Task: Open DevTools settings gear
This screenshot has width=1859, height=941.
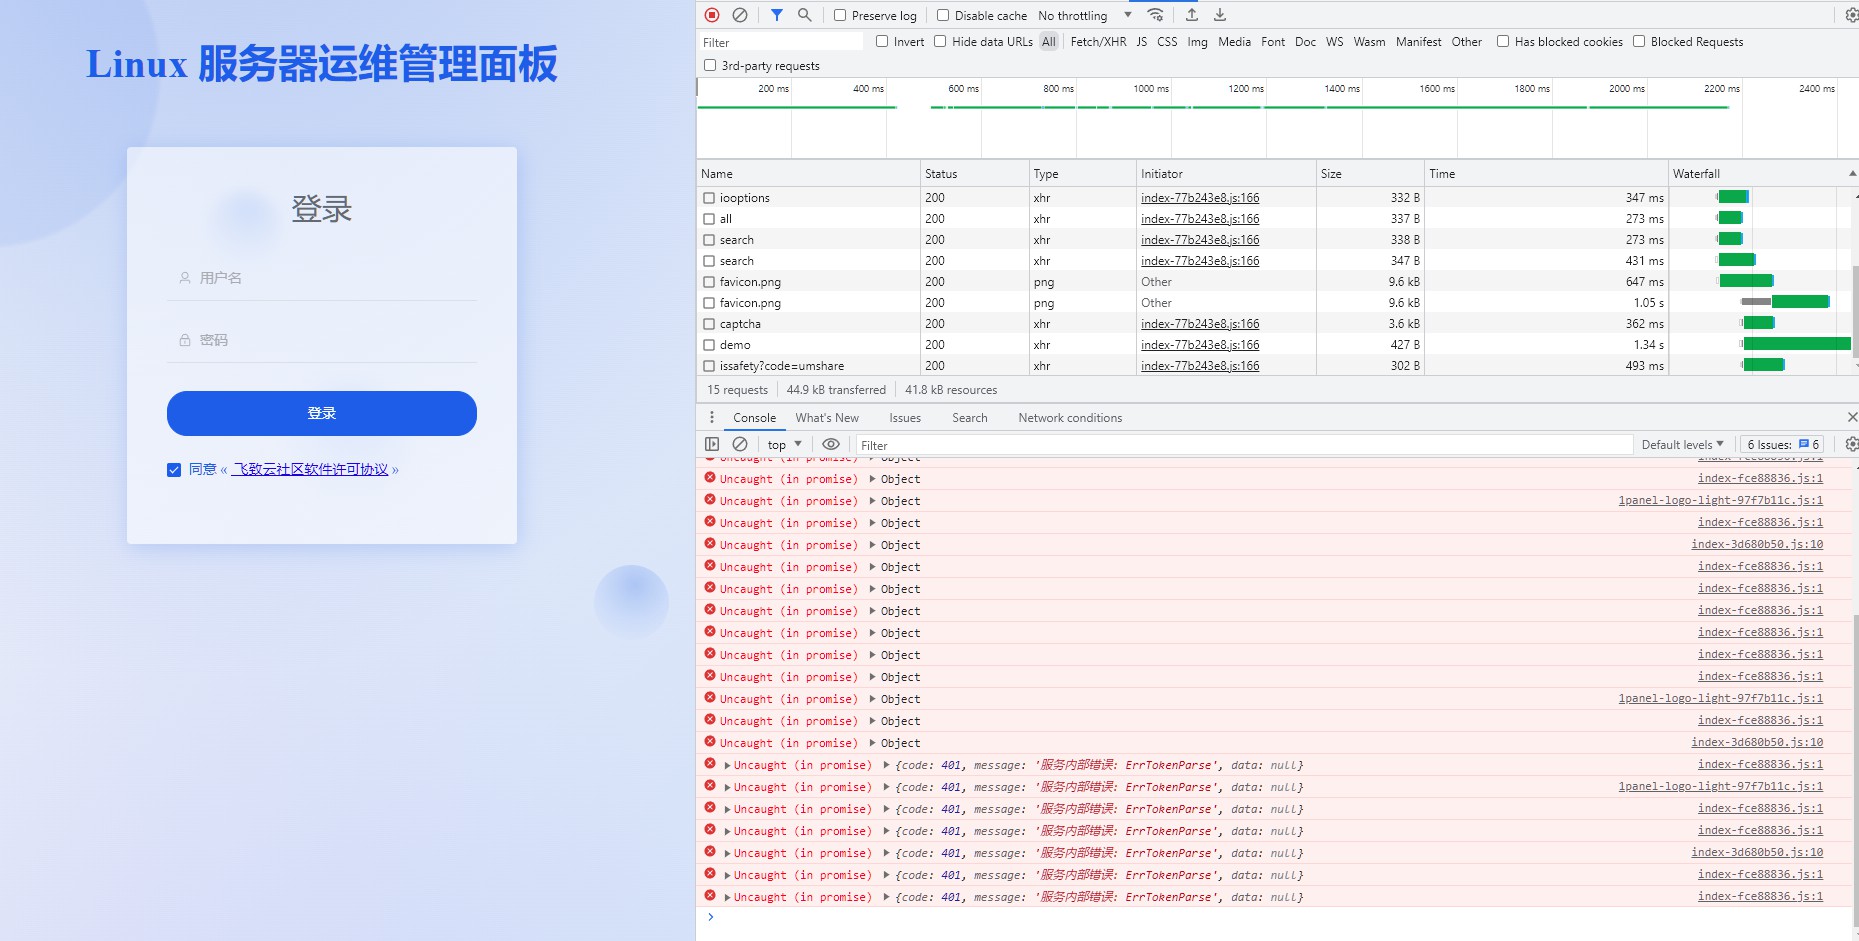Action: [1850, 15]
